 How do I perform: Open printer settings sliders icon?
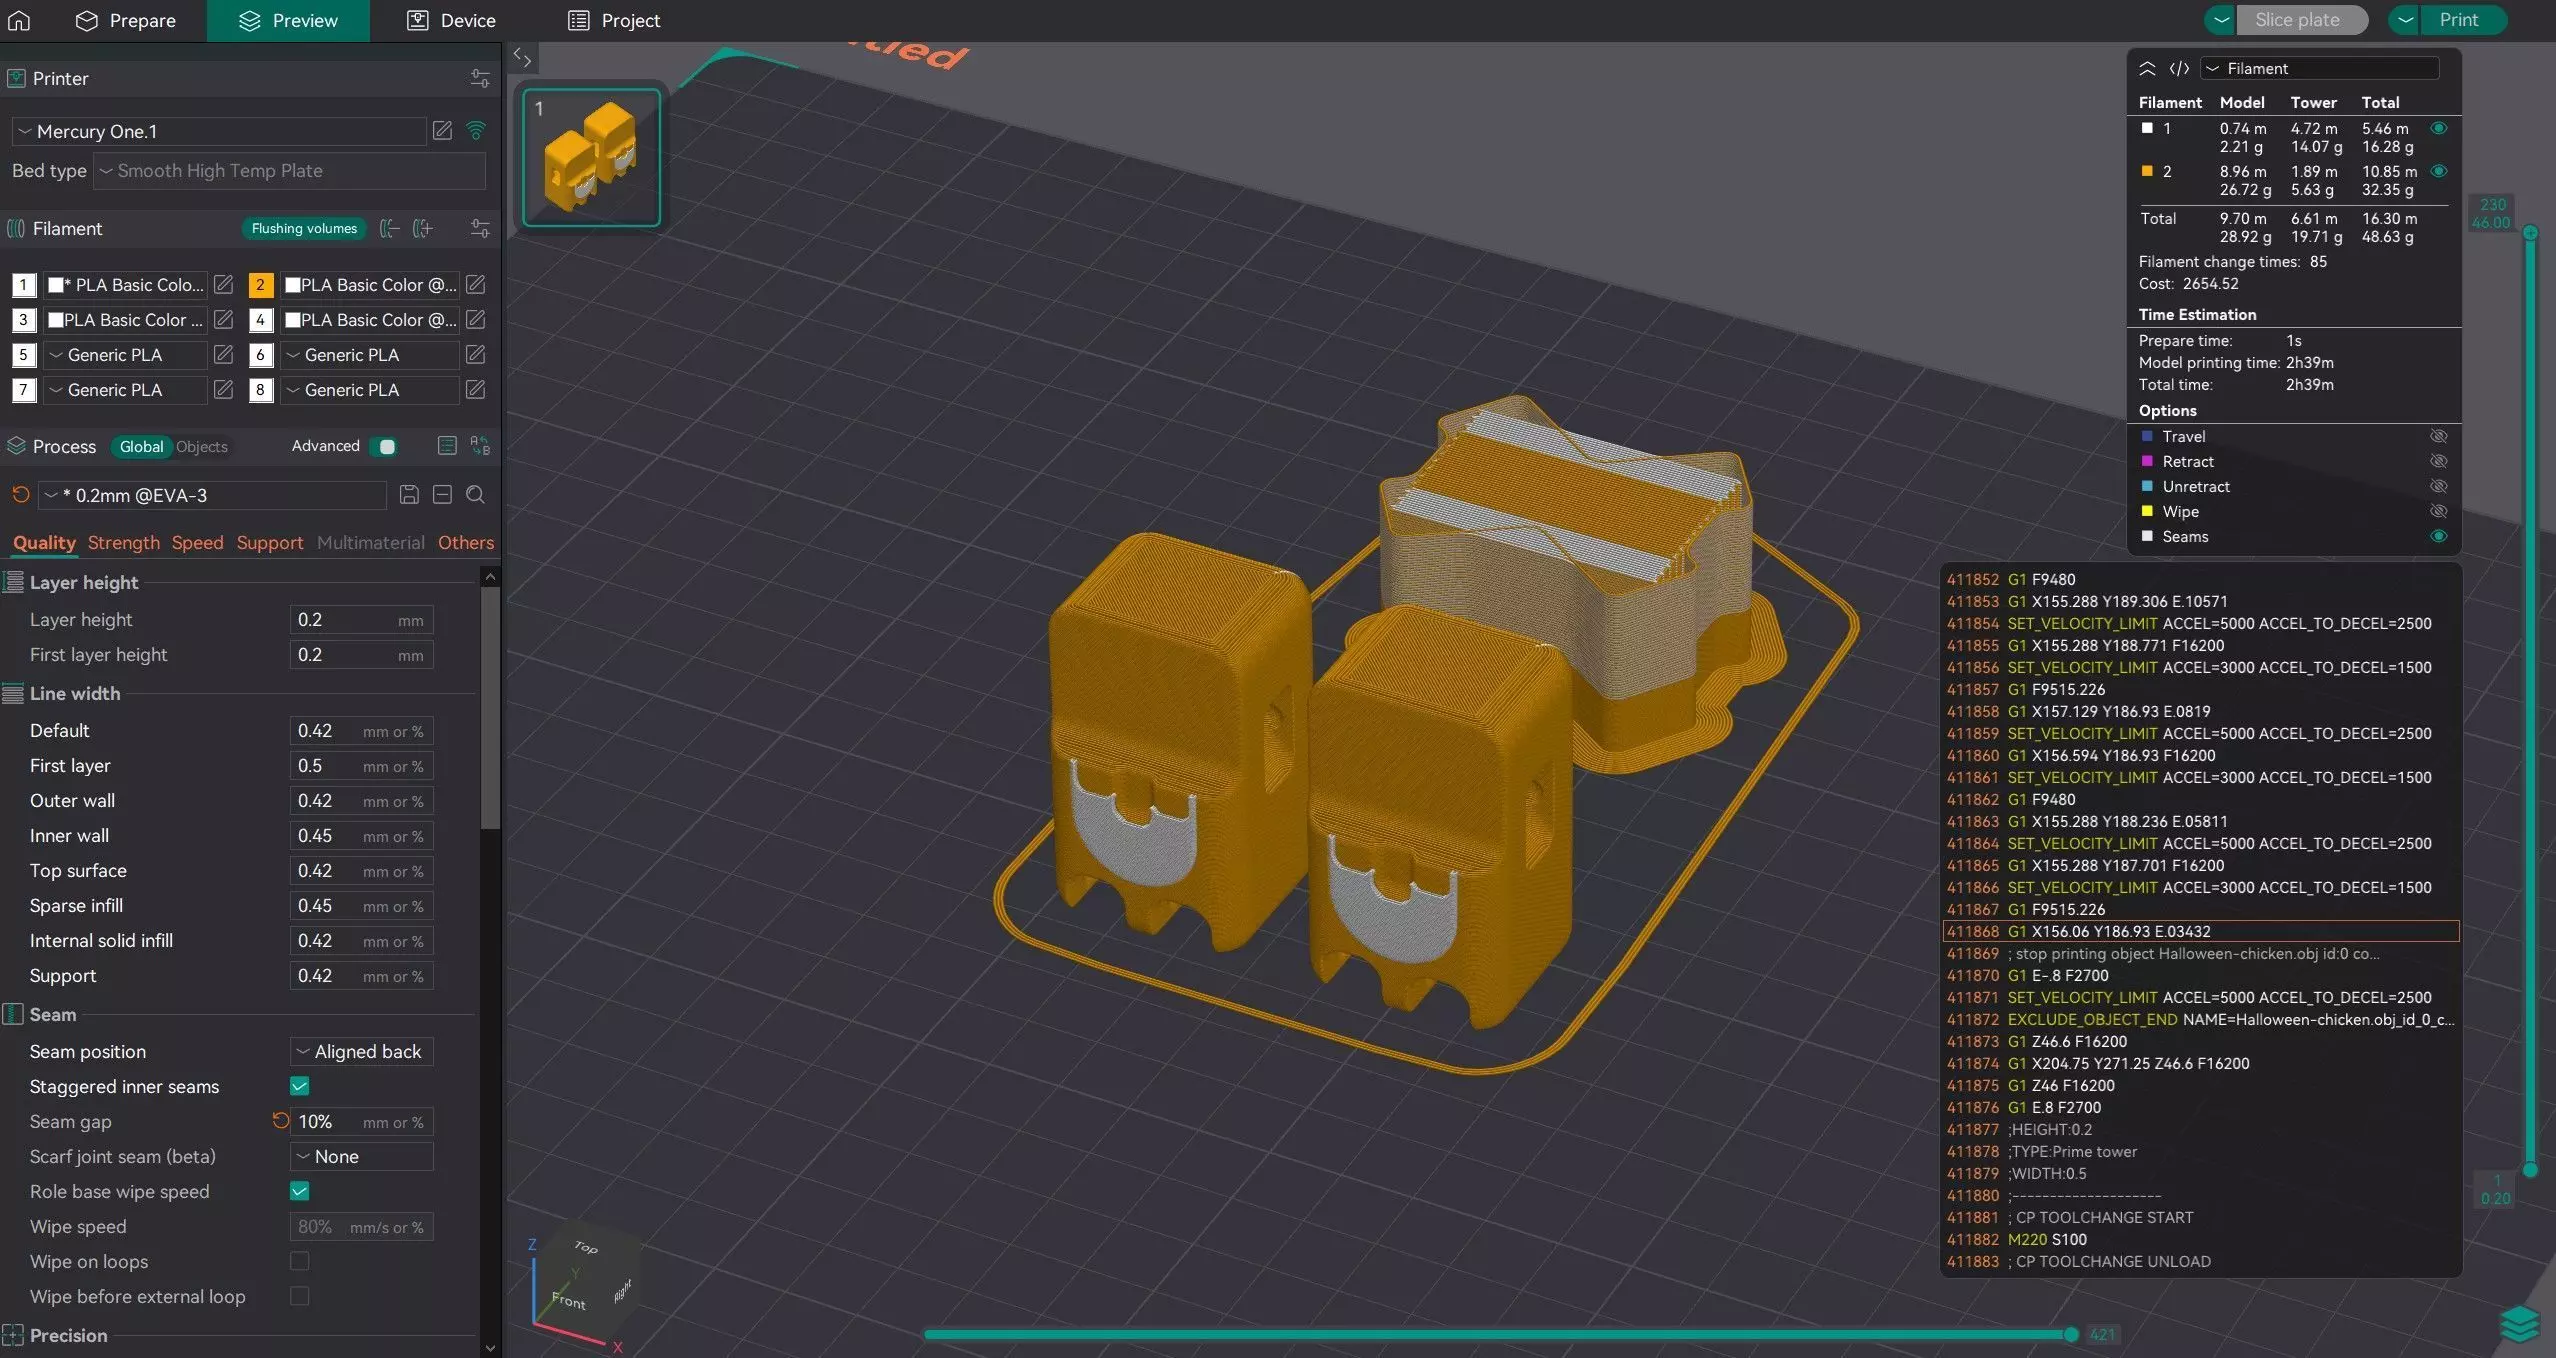click(480, 78)
